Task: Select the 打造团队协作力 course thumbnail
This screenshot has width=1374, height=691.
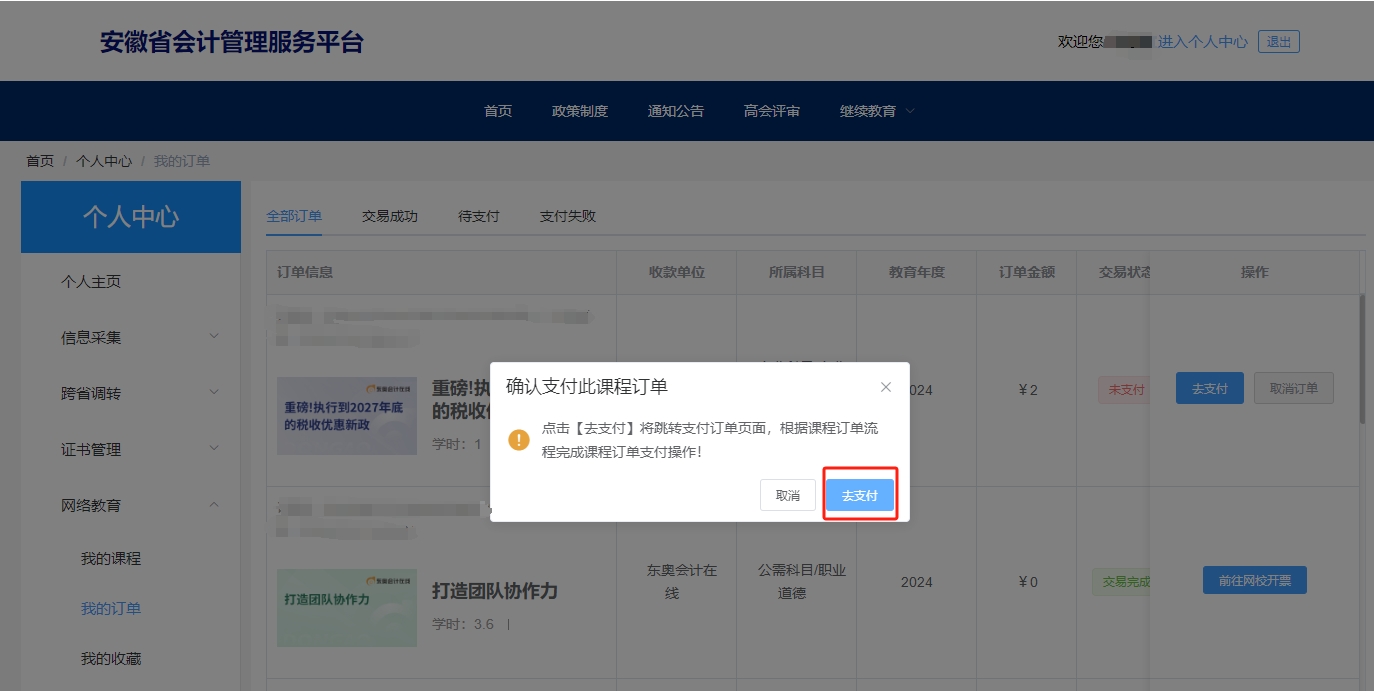Action: point(346,608)
